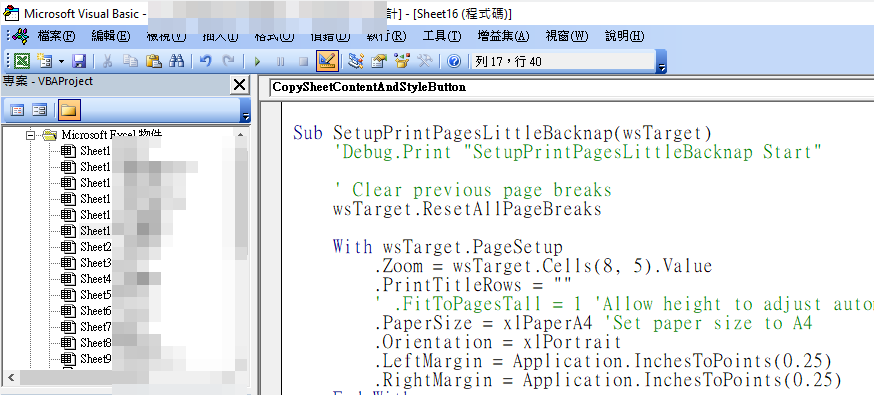Select Sheet5 in project tree
The image size is (874, 395).
(x=95, y=295)
